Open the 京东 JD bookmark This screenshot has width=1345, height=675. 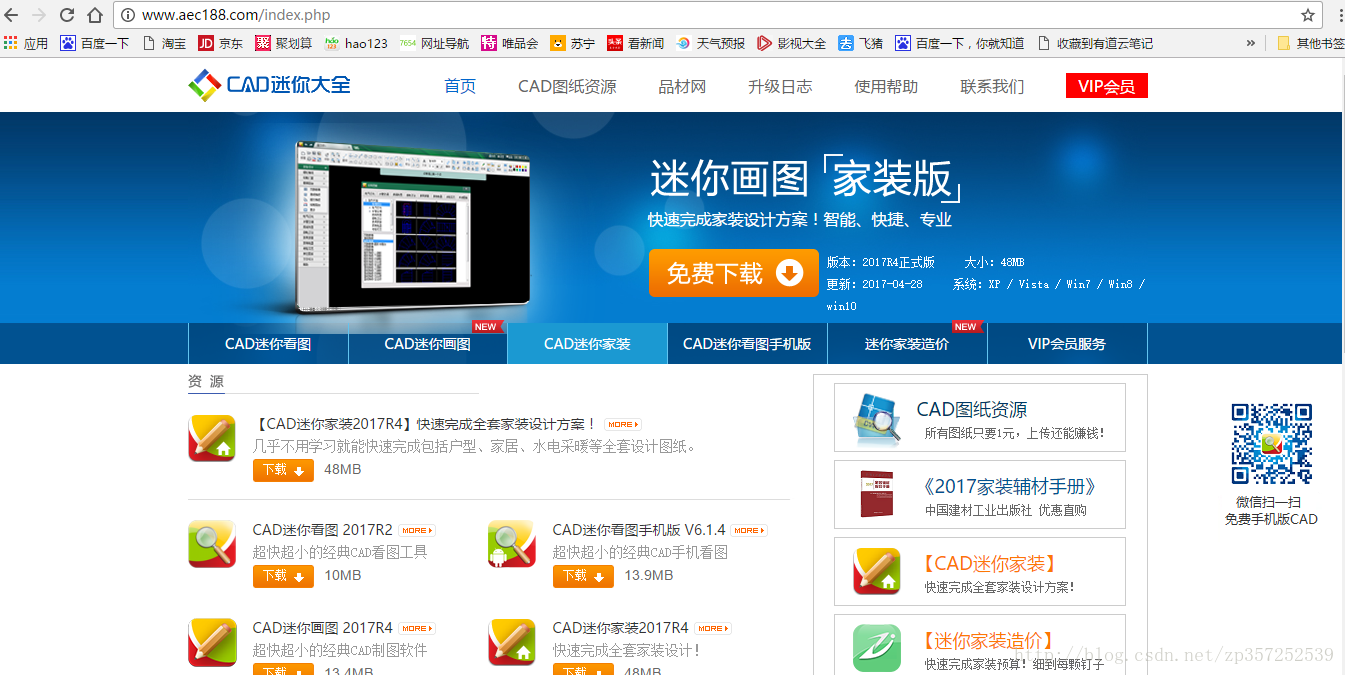coord(221,43)
